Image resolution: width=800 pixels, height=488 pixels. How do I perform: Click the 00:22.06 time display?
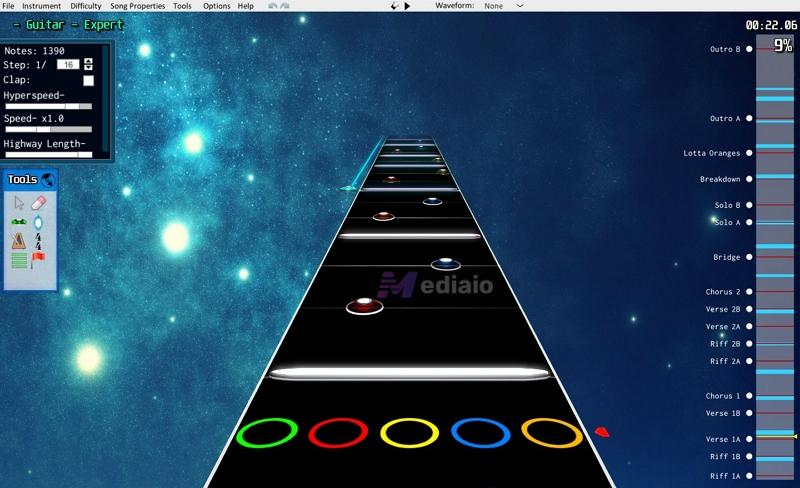coord(771,25)
